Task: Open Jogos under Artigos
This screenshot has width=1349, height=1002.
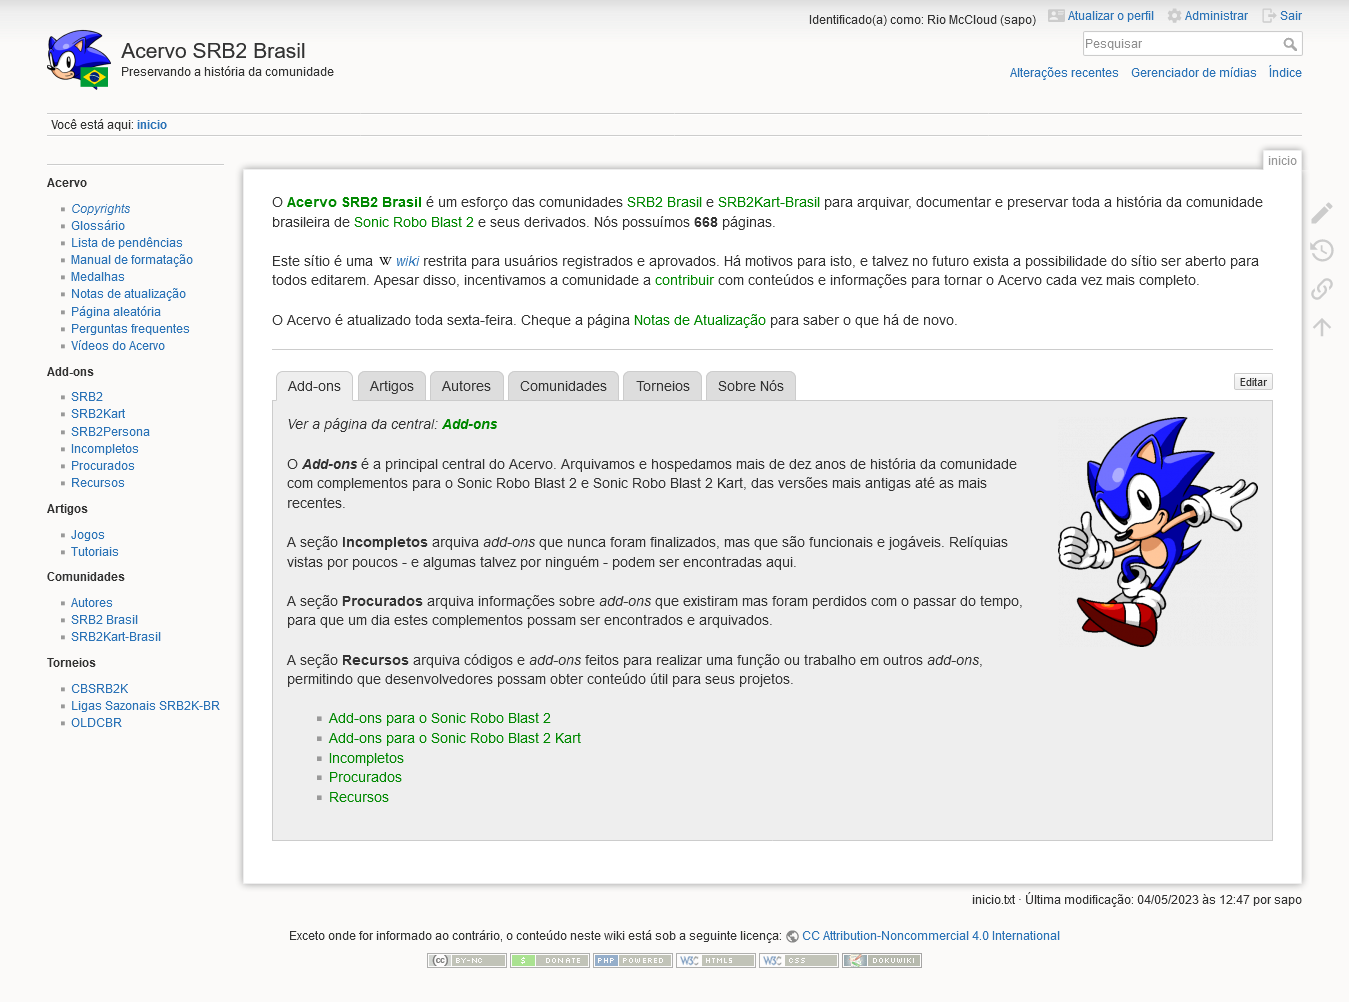Action: (88, 535)
